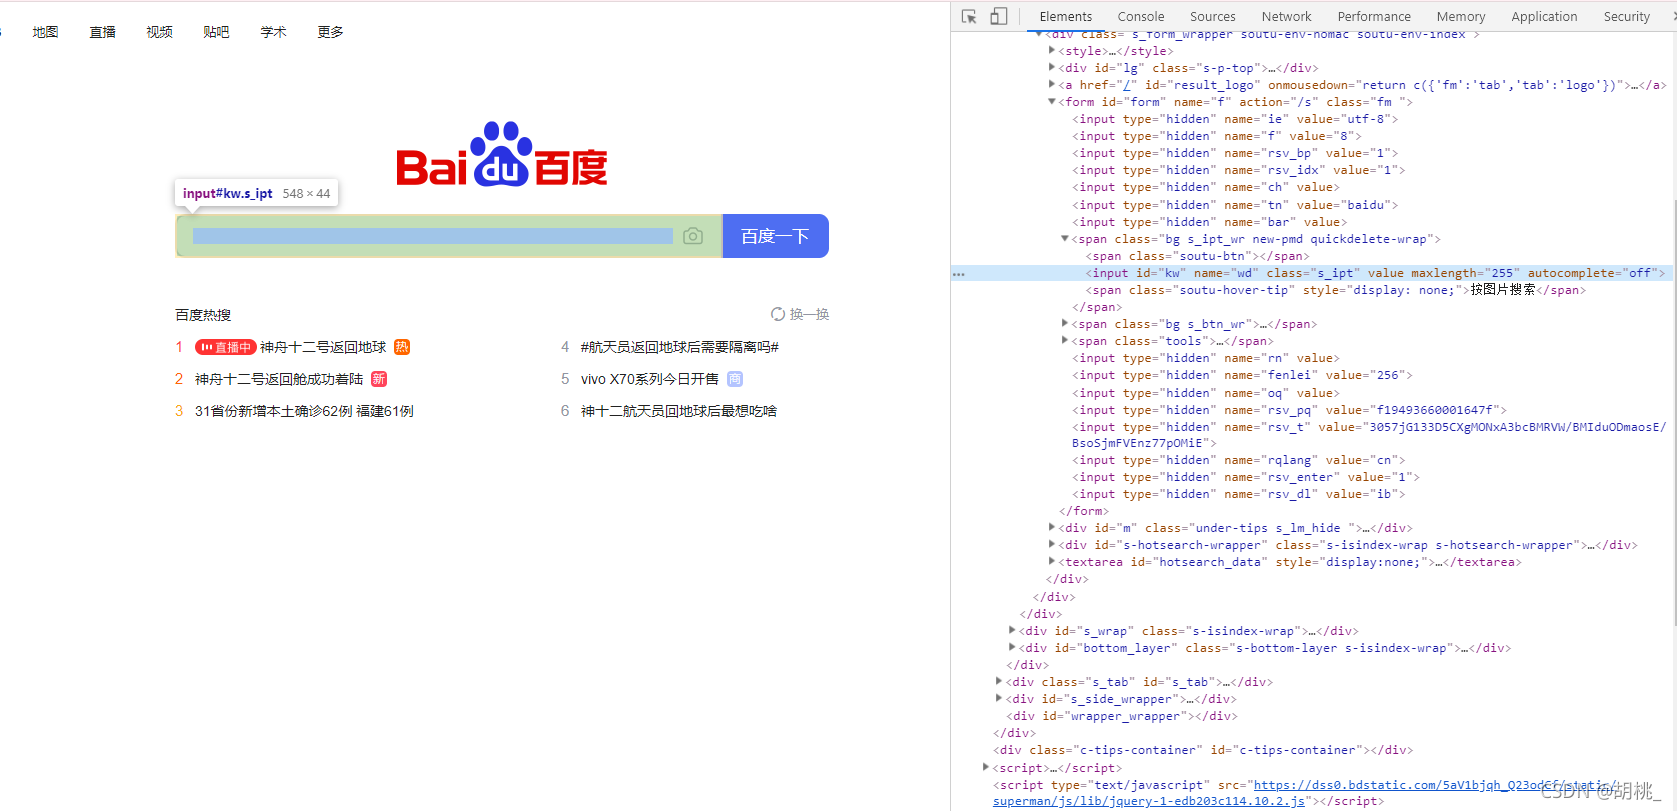Expand the div id="s-hotsearch-wrapper" node
The image size is (1677, 811).
tap(1052, 544)
